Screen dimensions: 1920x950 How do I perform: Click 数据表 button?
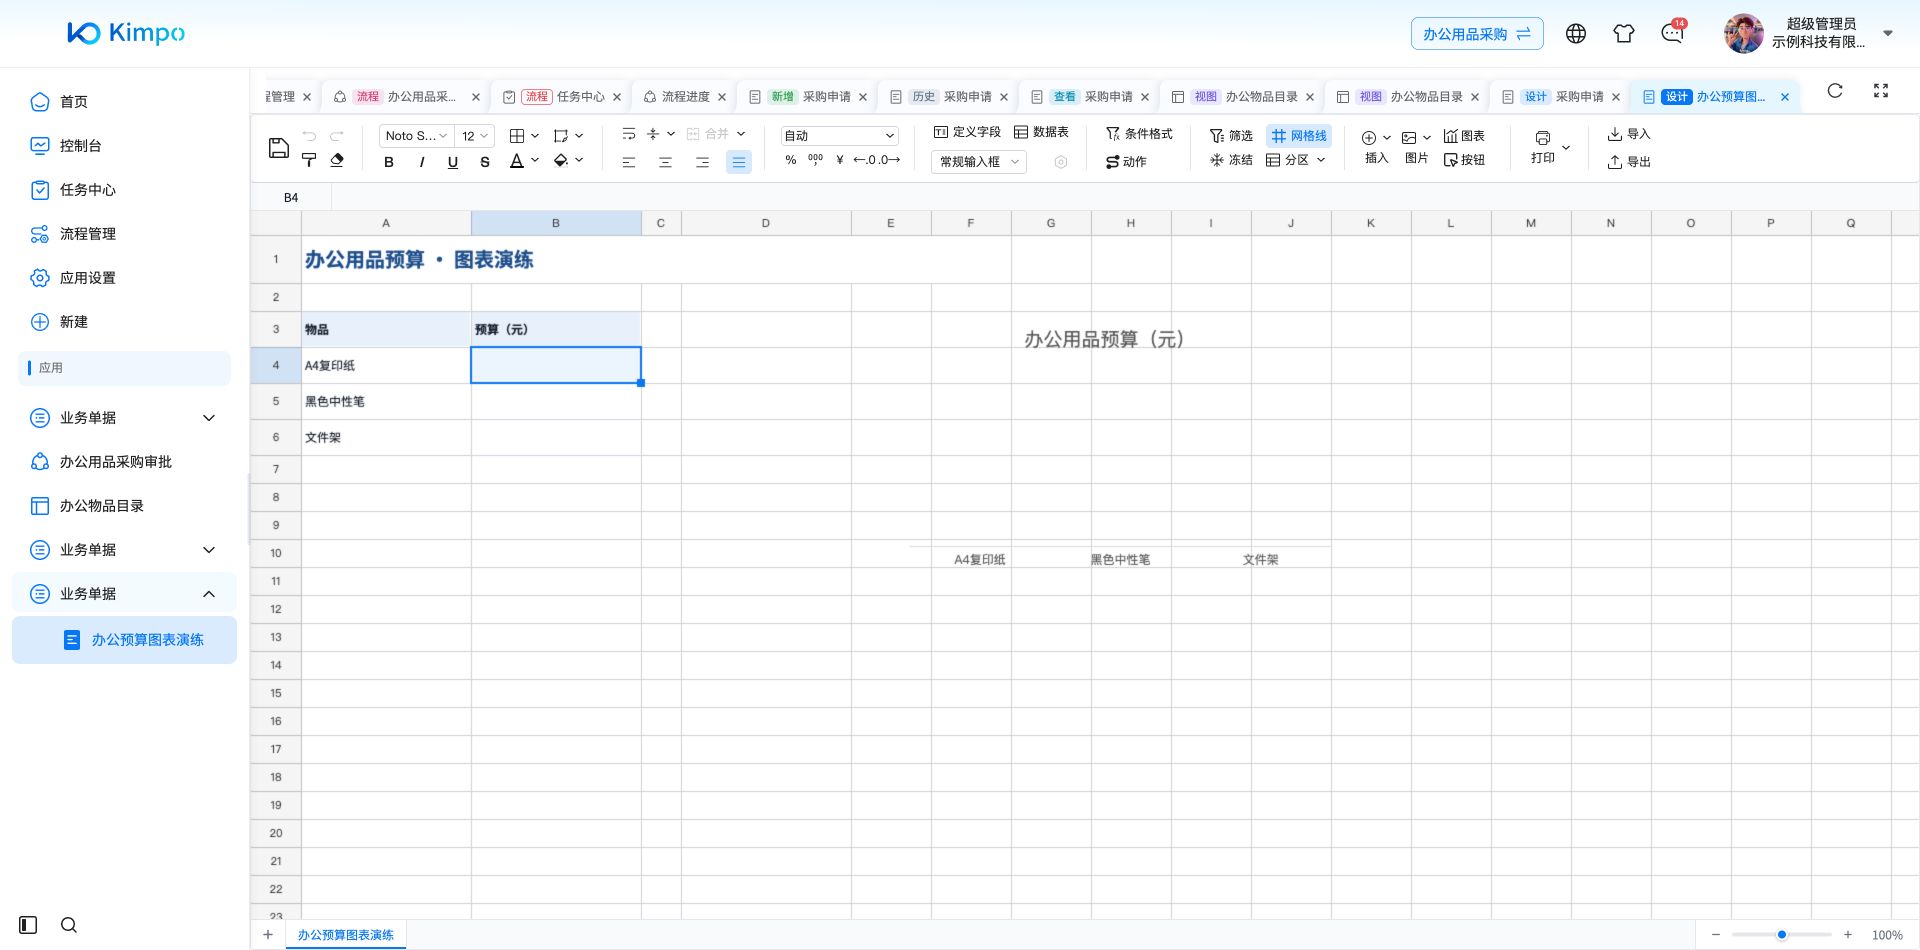(x=1041, y=132)
